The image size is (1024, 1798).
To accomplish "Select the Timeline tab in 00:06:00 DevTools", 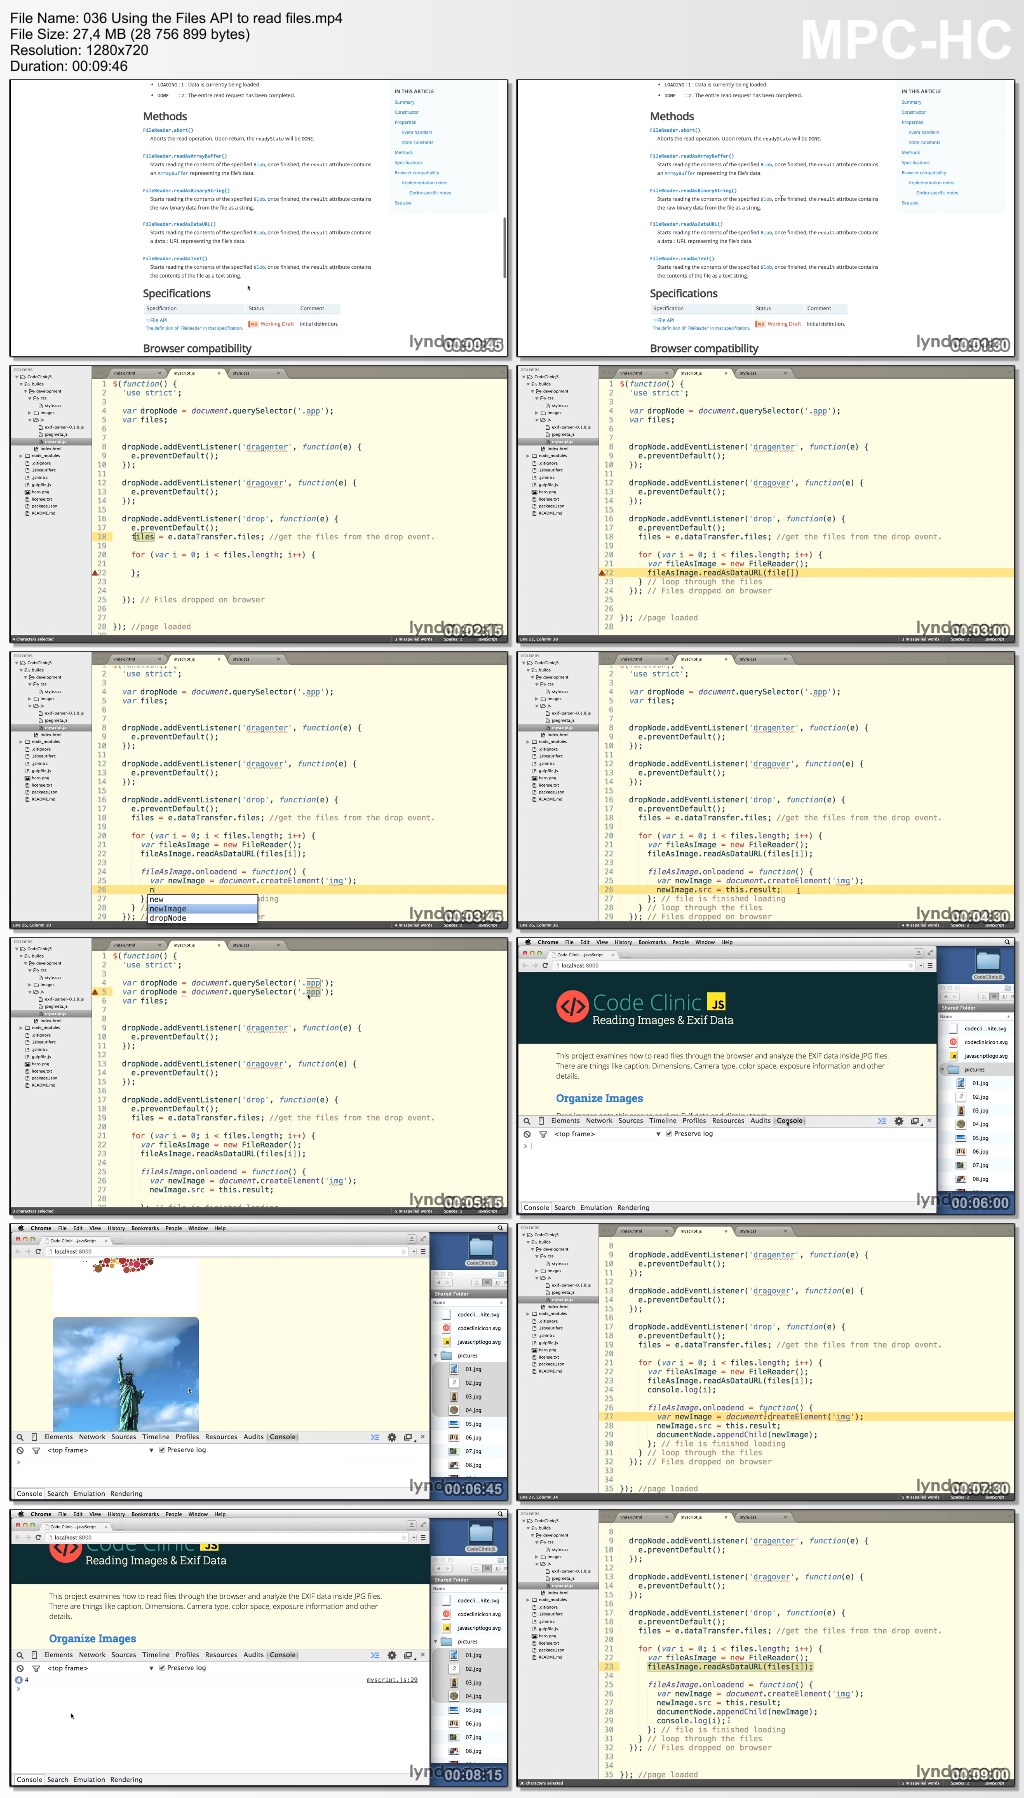I will pyautogui.click(x=662, y=1121).
